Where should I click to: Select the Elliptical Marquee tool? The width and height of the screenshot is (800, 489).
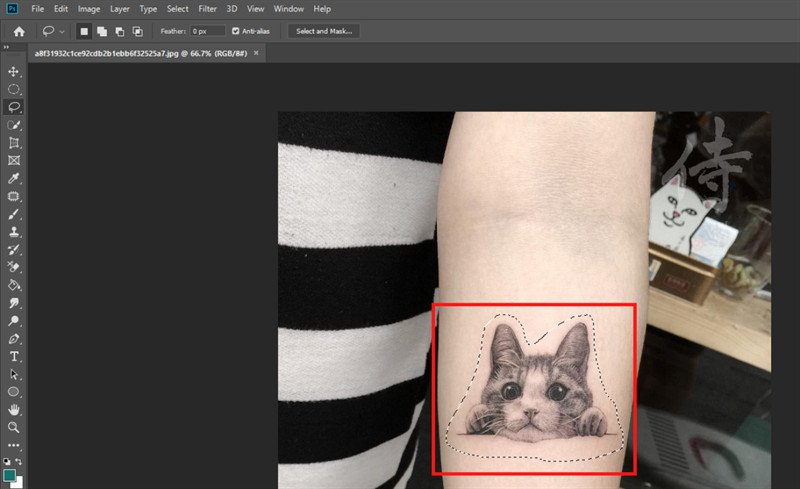[x=14, y=89]
